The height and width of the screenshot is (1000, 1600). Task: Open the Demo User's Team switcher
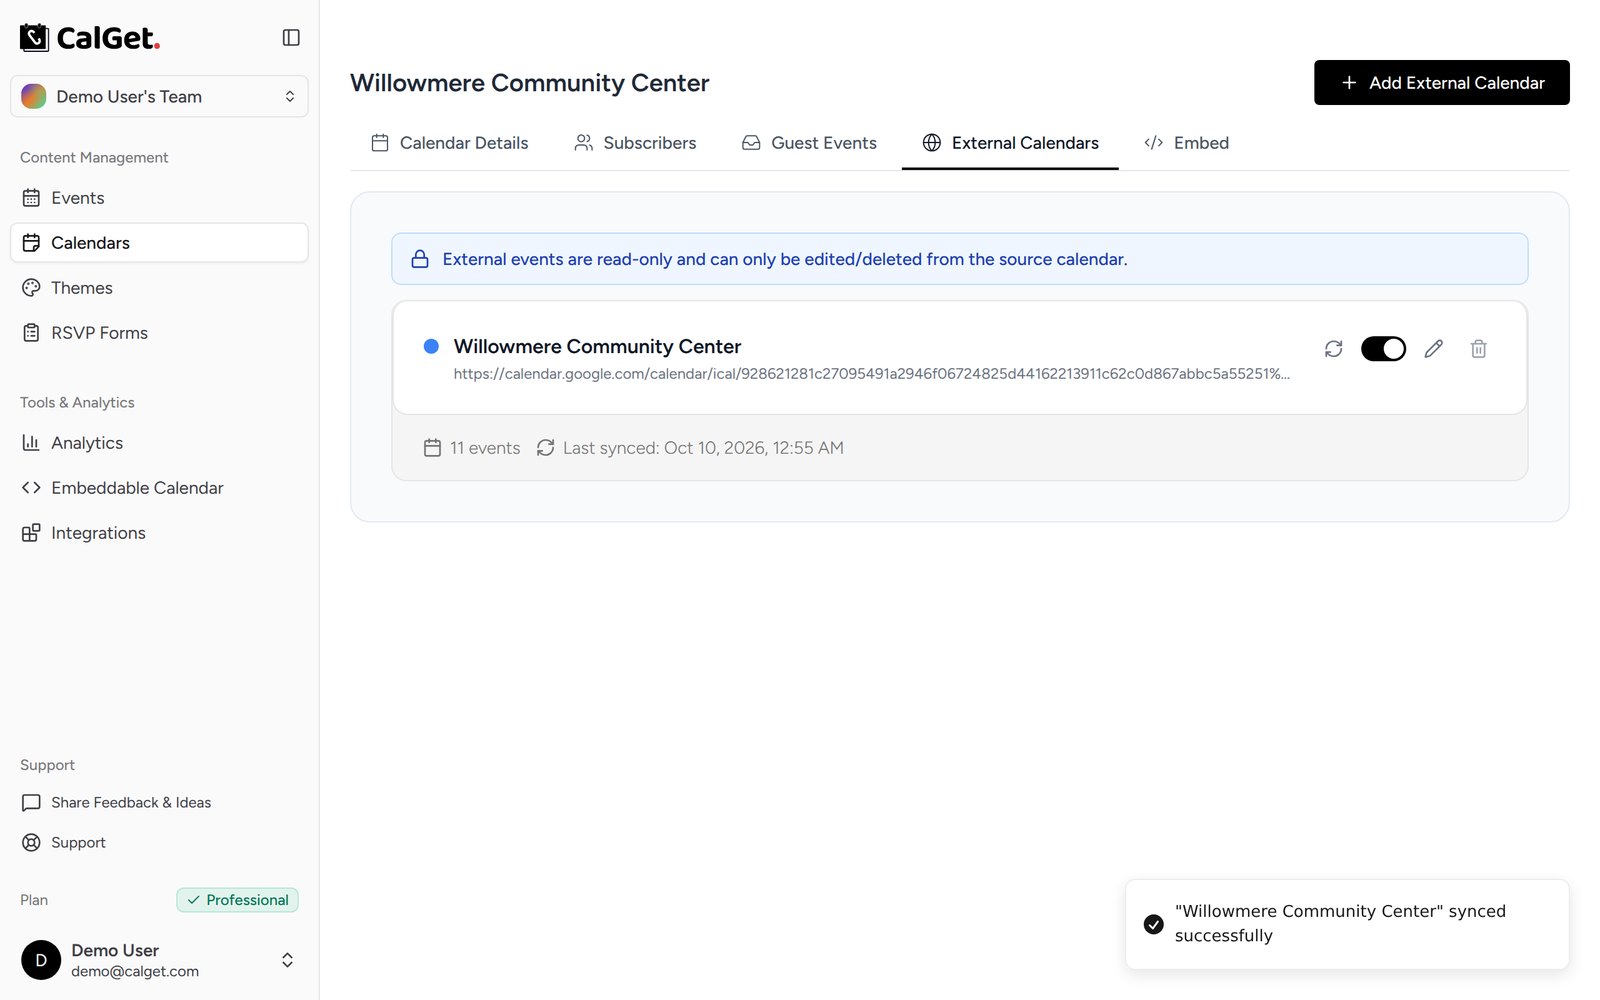[x=159, y=96]
